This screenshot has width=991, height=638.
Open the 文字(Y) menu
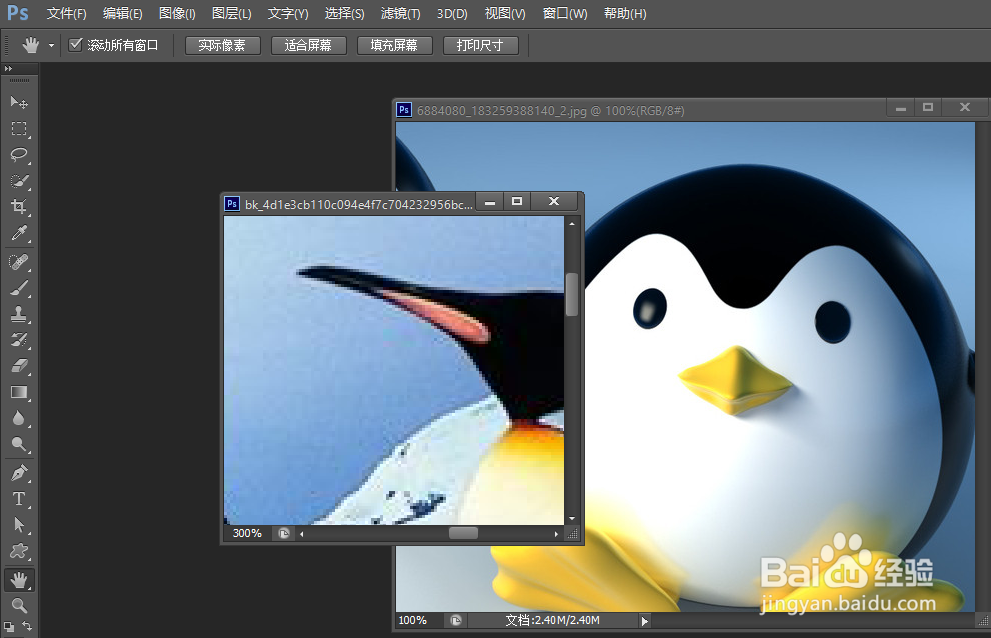point(288,13)
